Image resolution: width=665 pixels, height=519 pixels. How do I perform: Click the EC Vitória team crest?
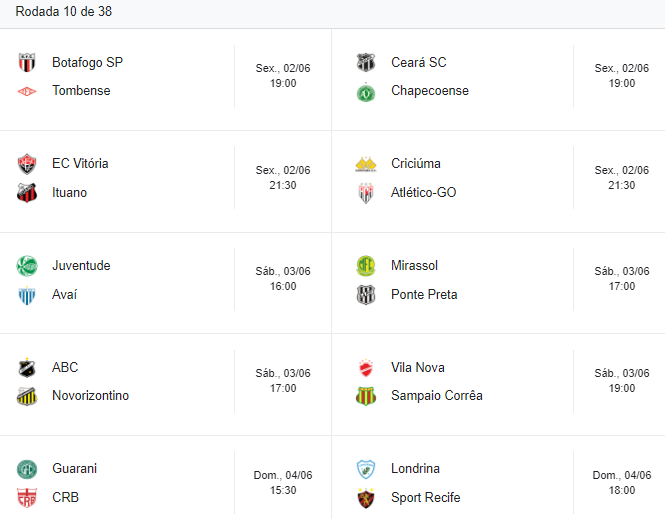tap(27, 164)
